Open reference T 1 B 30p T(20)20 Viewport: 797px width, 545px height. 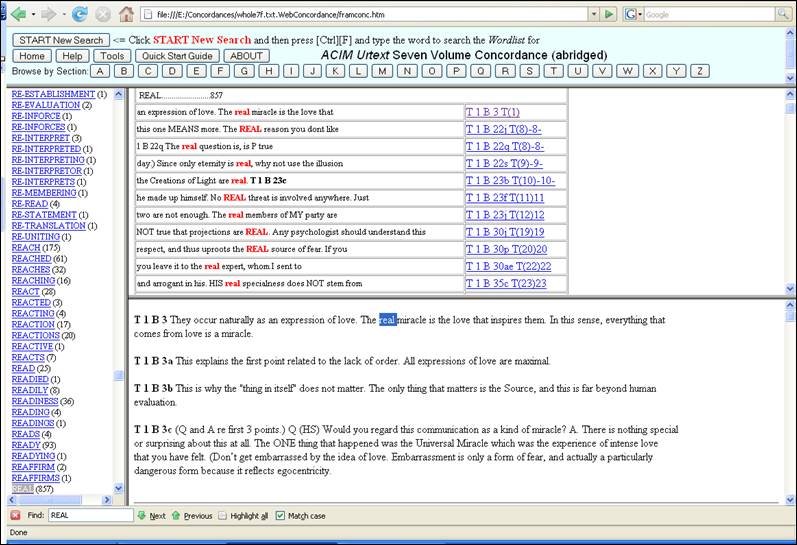click(x=506, y=249)
